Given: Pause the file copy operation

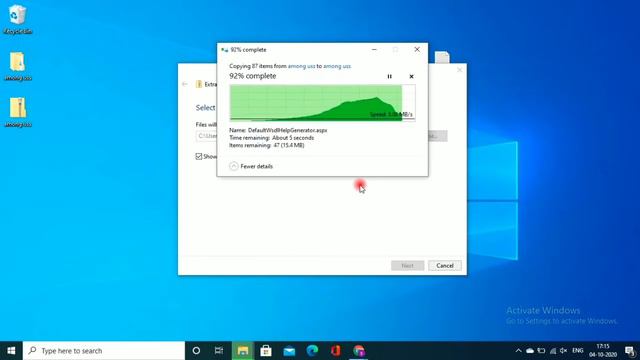Looking at the screenshot, I should (389, 76).
